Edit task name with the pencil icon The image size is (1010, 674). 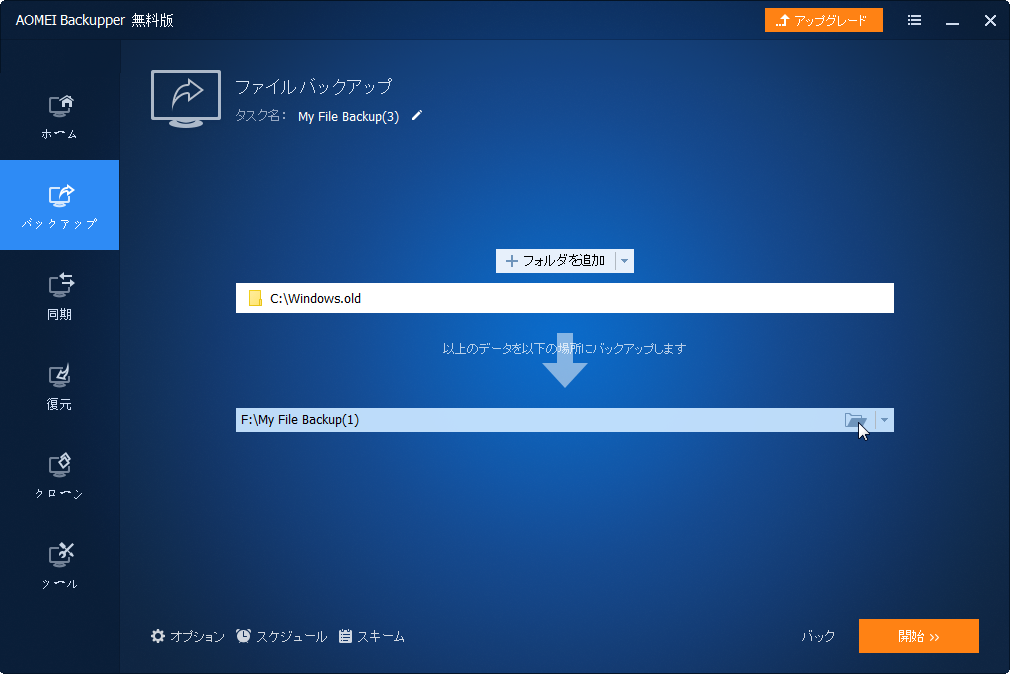pyautogui.click(x=417, y=115)
